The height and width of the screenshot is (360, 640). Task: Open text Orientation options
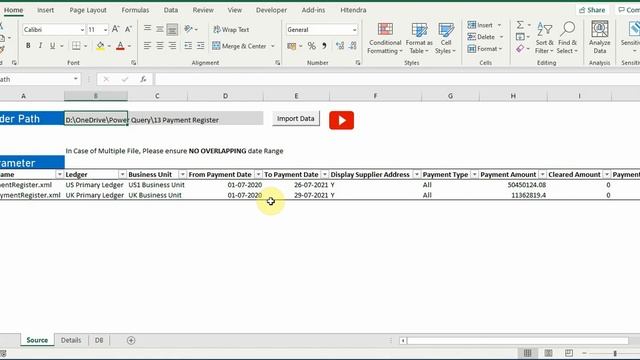(191, 29)
